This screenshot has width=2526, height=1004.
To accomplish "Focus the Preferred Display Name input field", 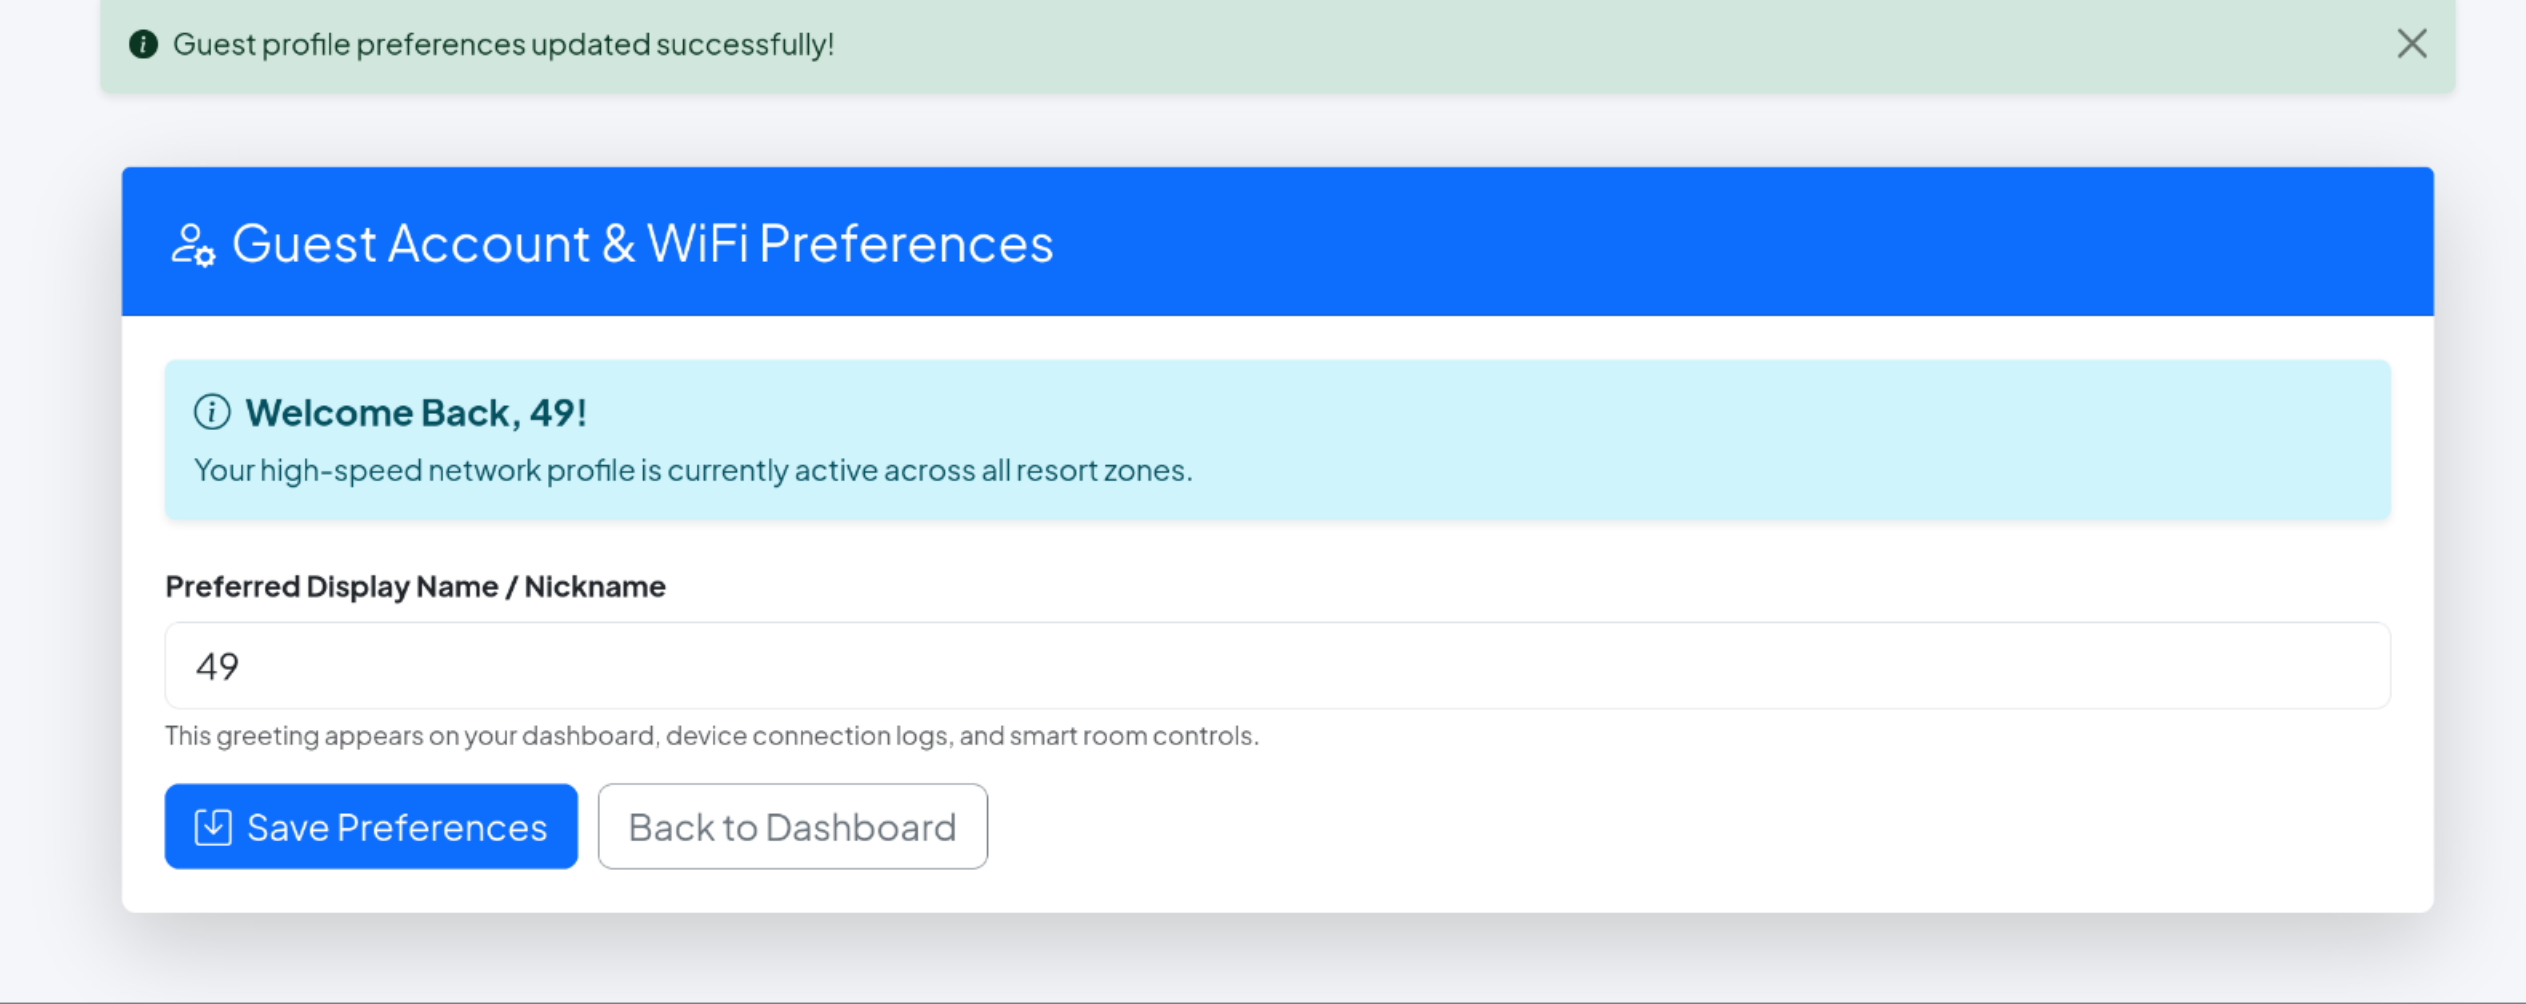I will [x=1278, y=666].
